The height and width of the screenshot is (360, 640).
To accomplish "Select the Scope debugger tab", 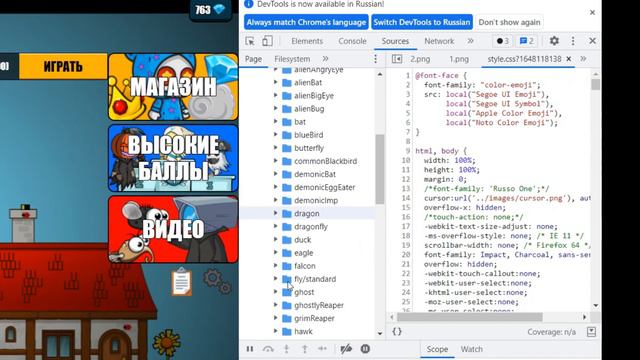I will tap(437, 349).
